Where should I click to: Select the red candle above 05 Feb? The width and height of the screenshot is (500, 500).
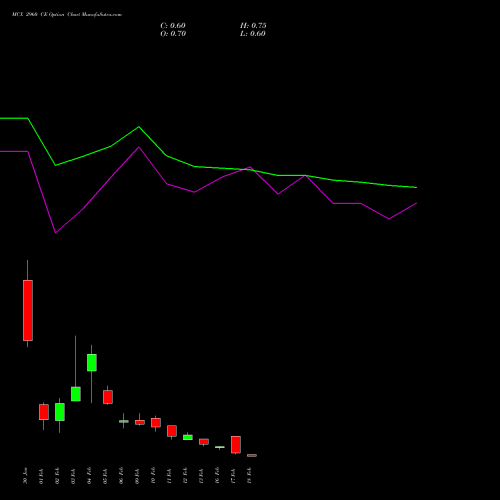[108, 397]
